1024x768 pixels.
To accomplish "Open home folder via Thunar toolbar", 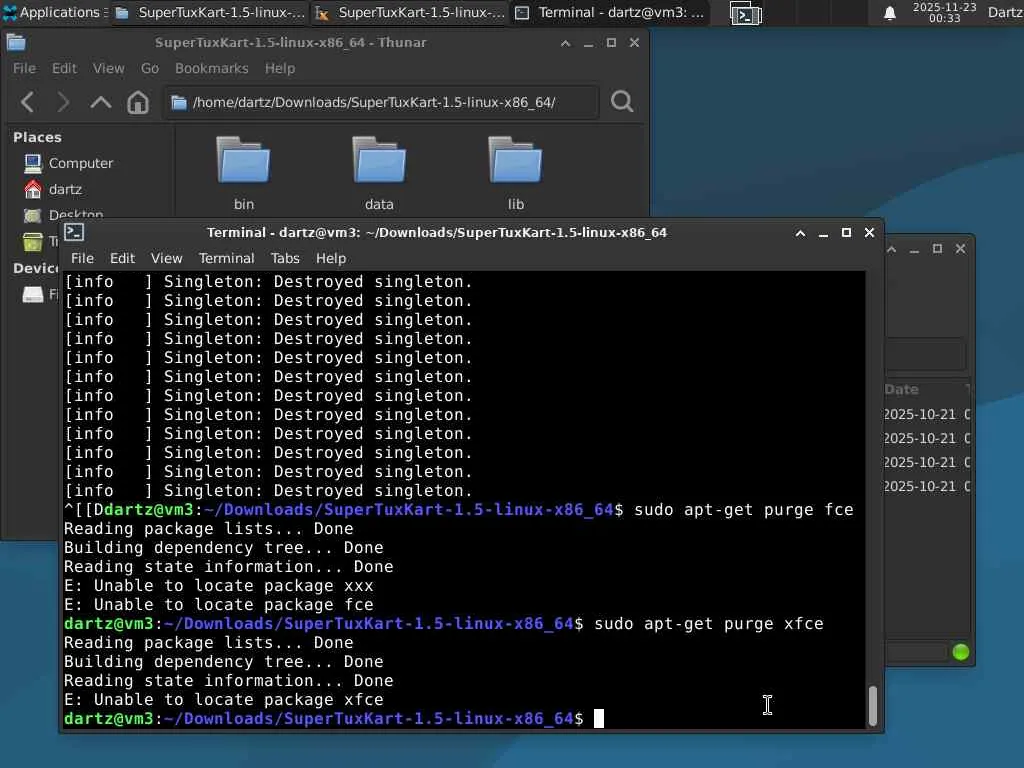I will pyautogui.click(x=138, y=102).
